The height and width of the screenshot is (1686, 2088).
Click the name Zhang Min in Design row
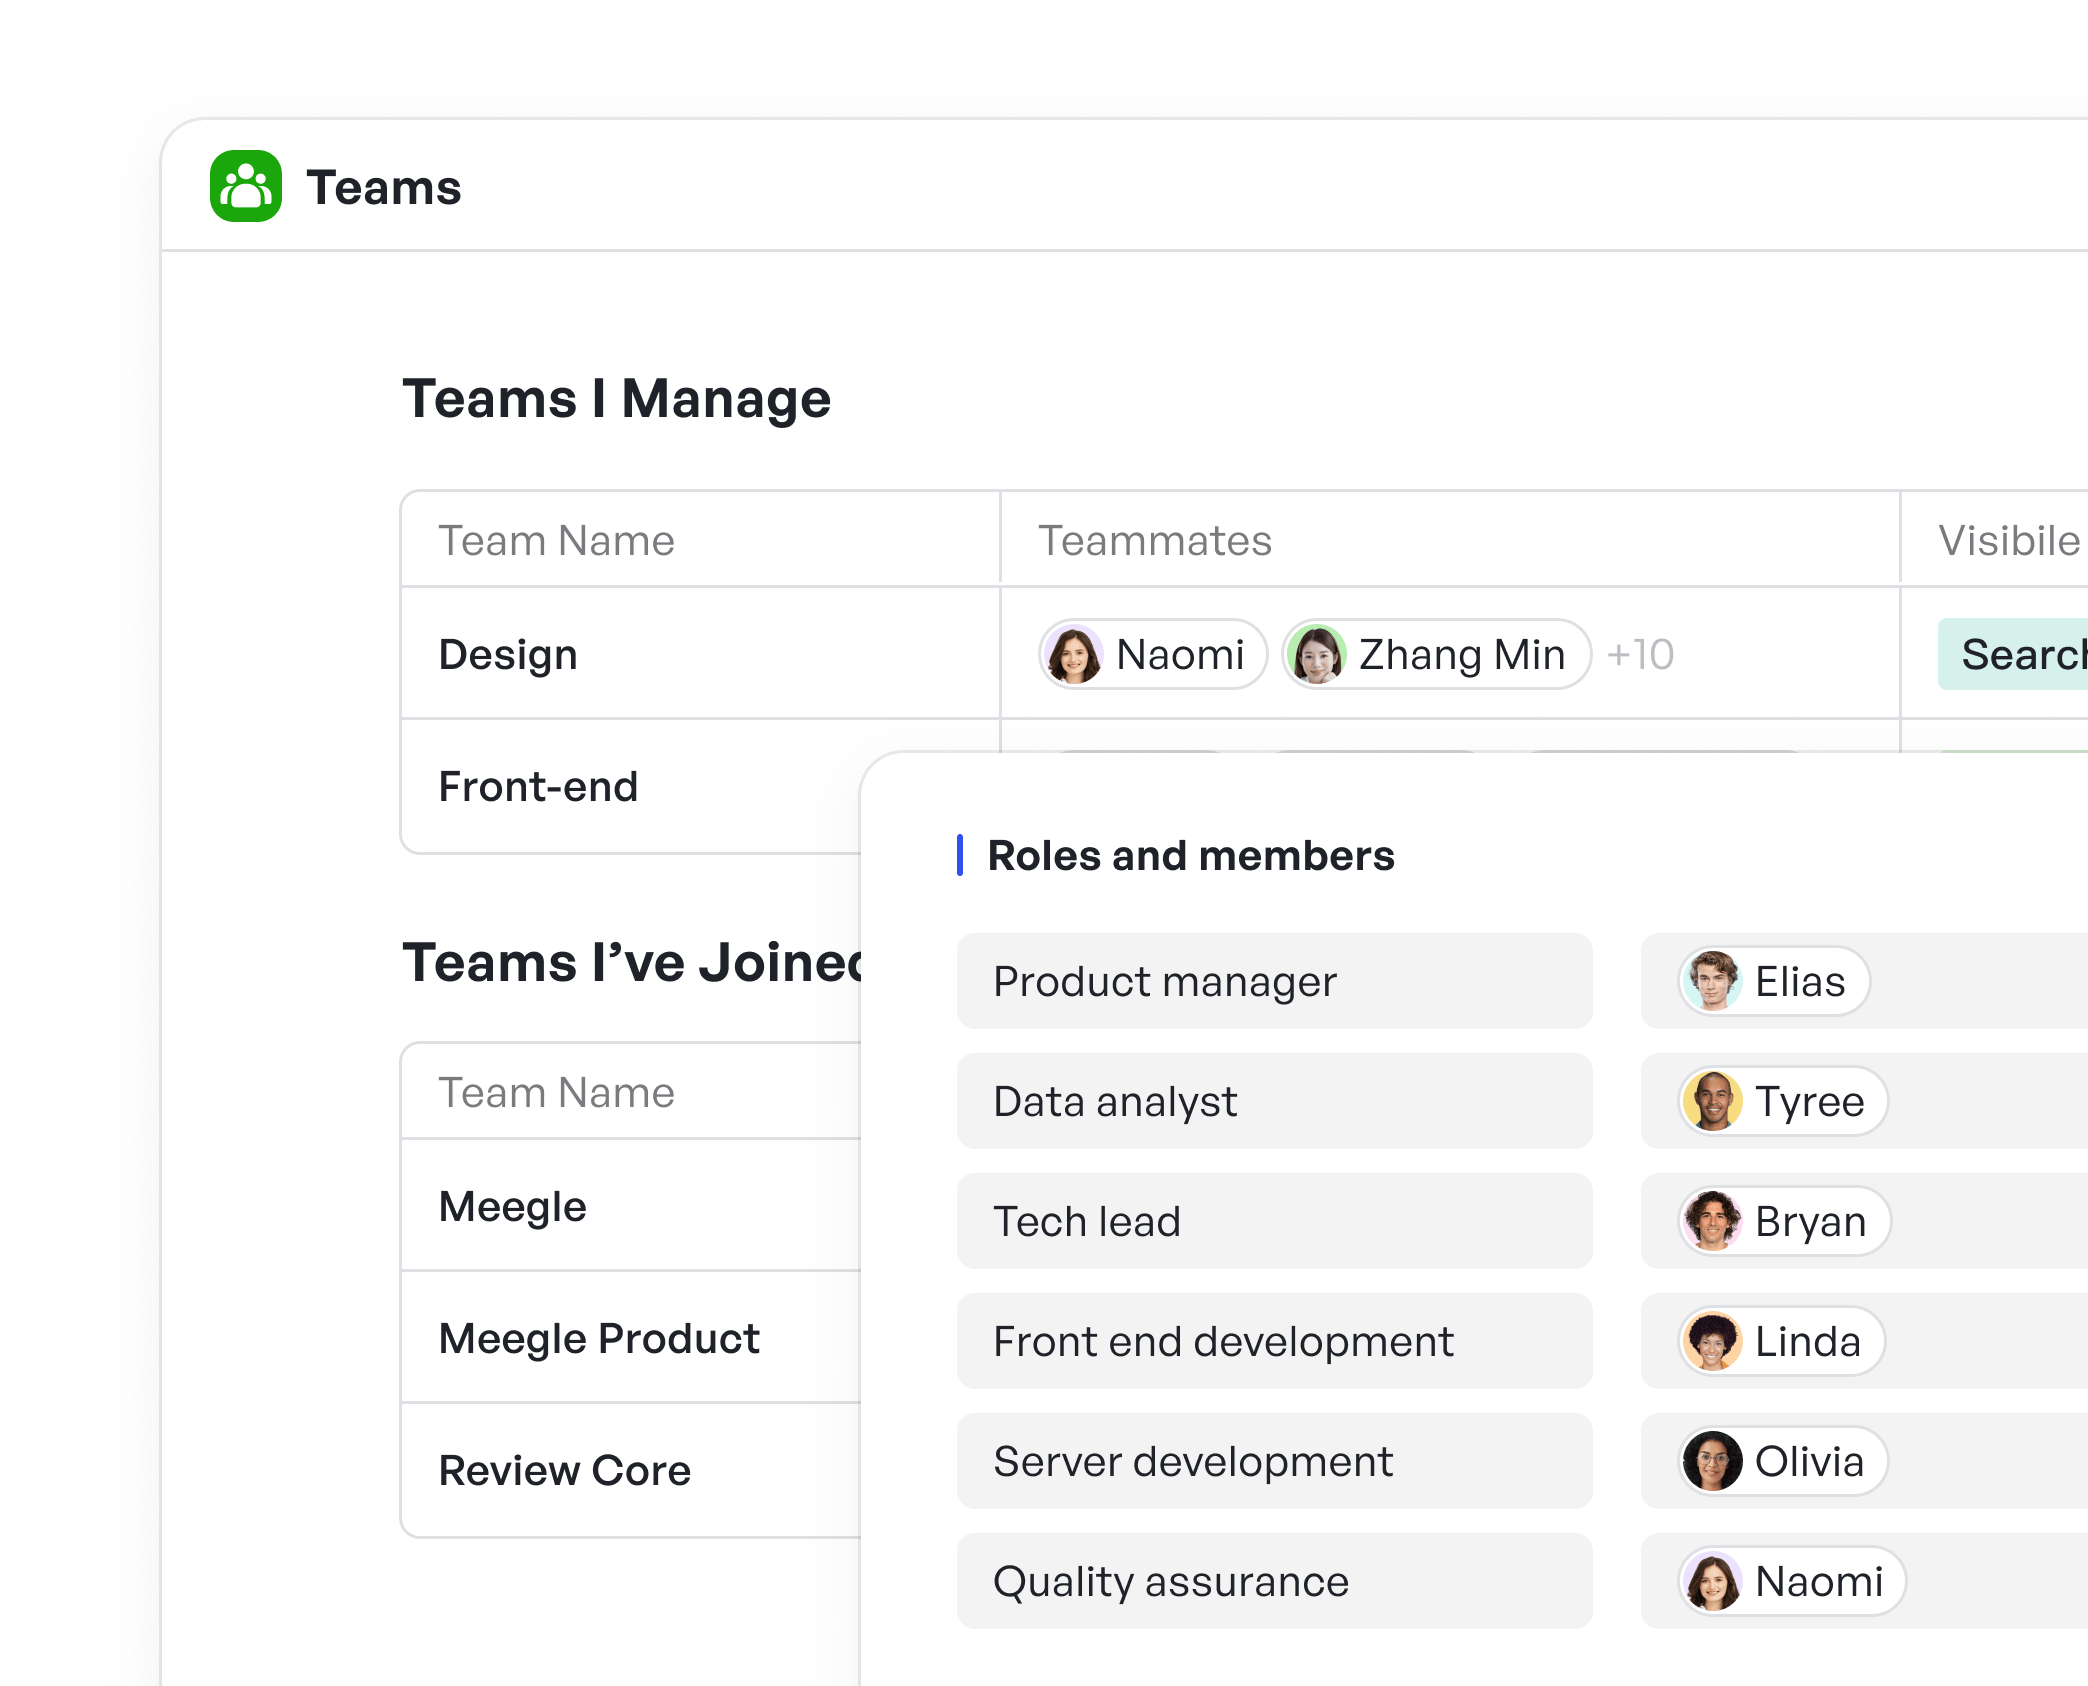click(x=1462, y=655)
